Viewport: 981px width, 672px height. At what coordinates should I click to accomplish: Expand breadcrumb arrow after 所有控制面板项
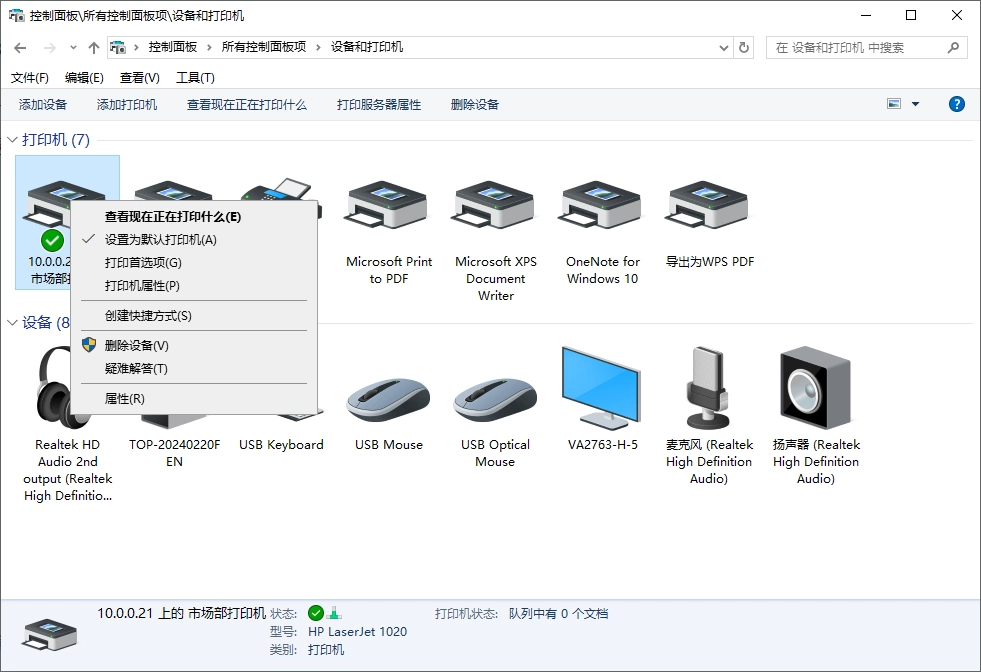click(318, 48)
